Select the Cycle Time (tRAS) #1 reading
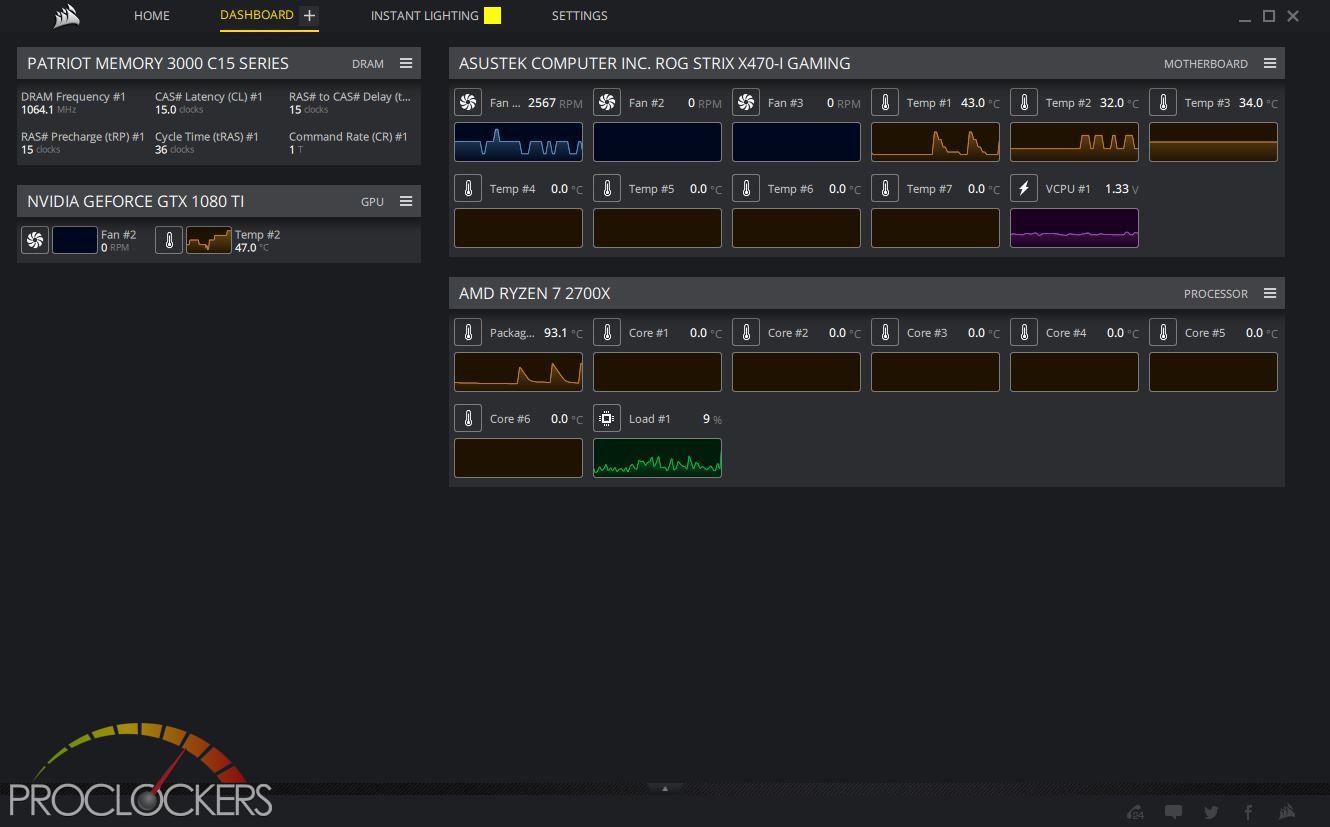Image resolution: width=1330 pixels, height=827 pixels. (x=207, y=143)
